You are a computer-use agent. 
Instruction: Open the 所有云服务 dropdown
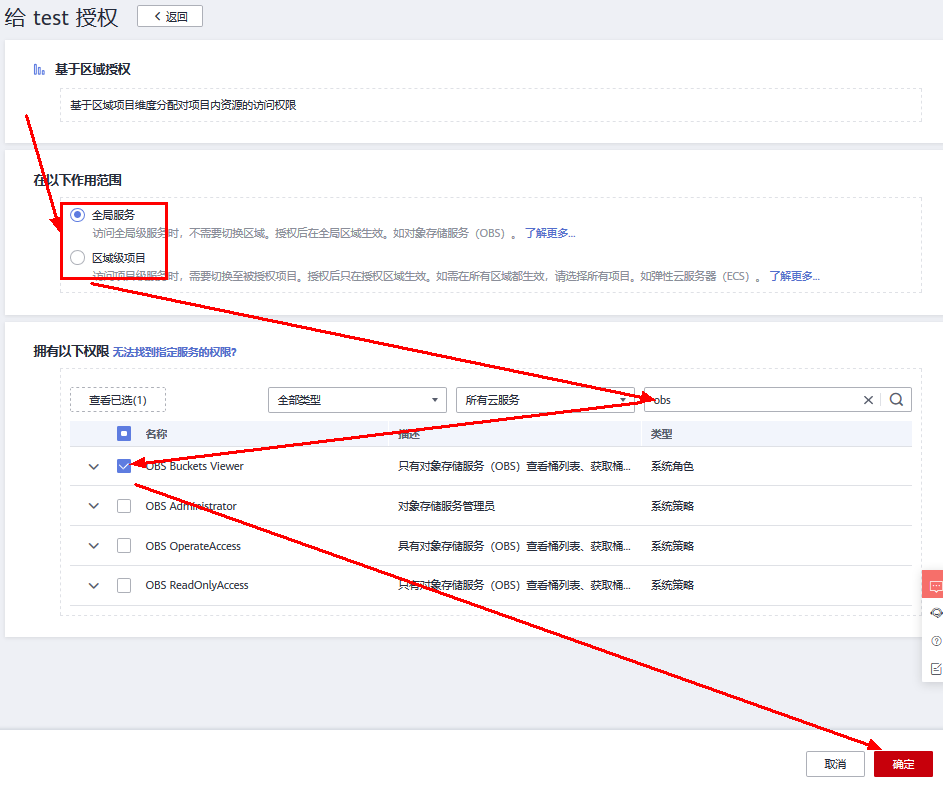[x=545, y=400]
